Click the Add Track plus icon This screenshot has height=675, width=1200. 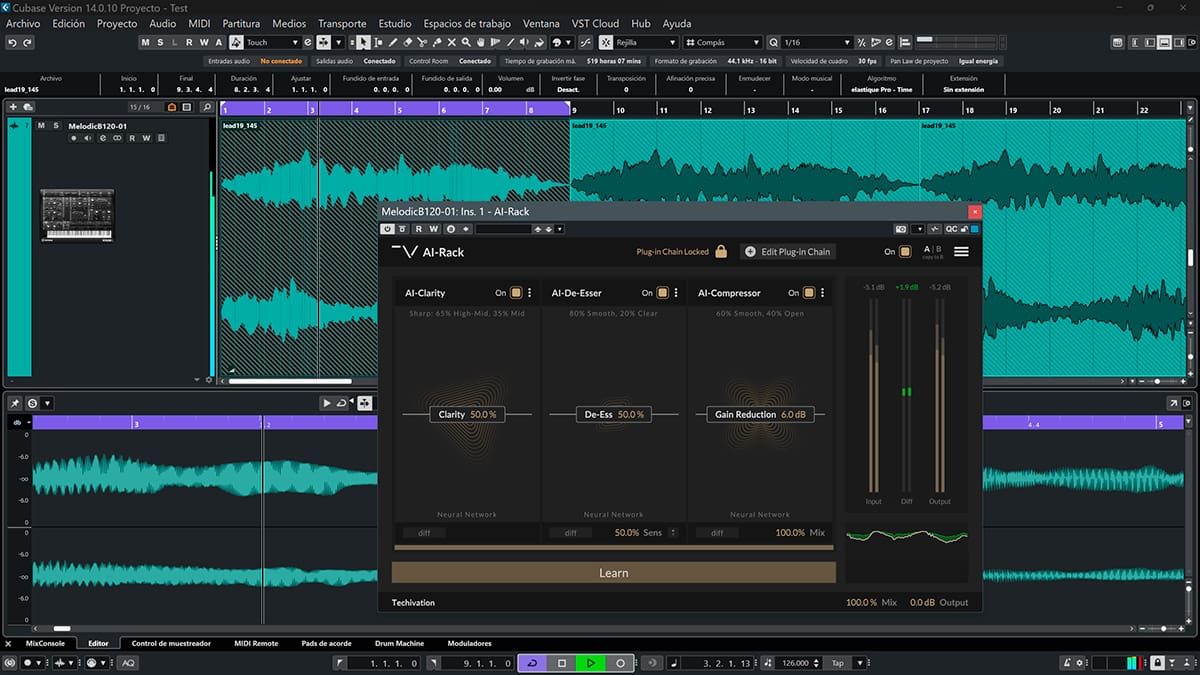13,106
